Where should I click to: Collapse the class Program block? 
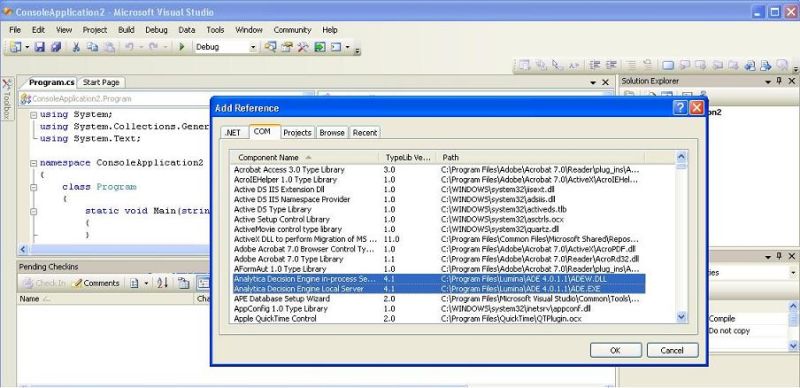(x=33, y=187)
